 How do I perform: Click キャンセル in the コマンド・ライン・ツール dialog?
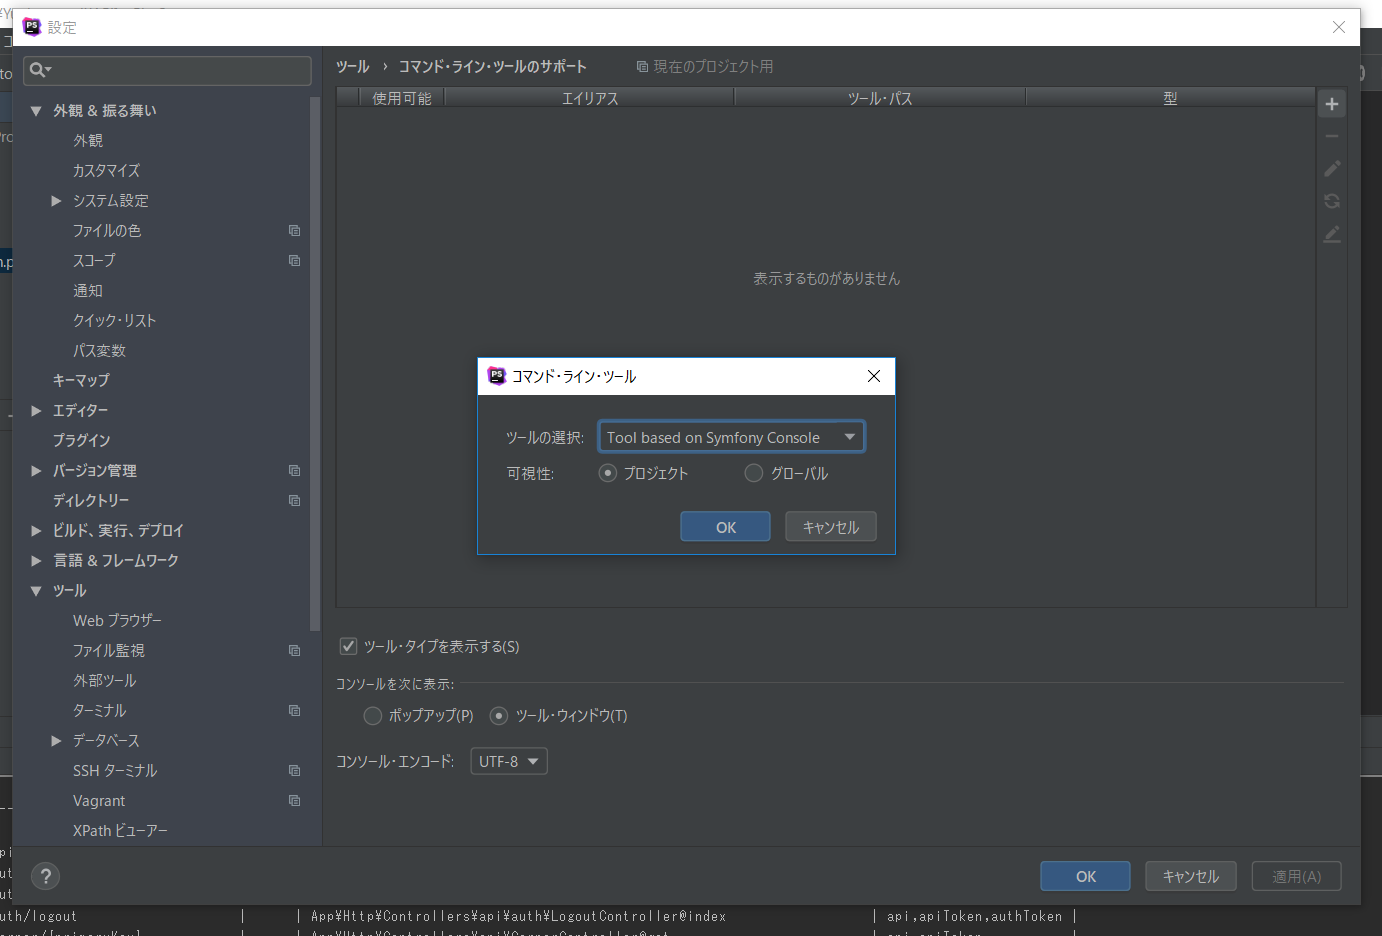click(x=830, y=527)
